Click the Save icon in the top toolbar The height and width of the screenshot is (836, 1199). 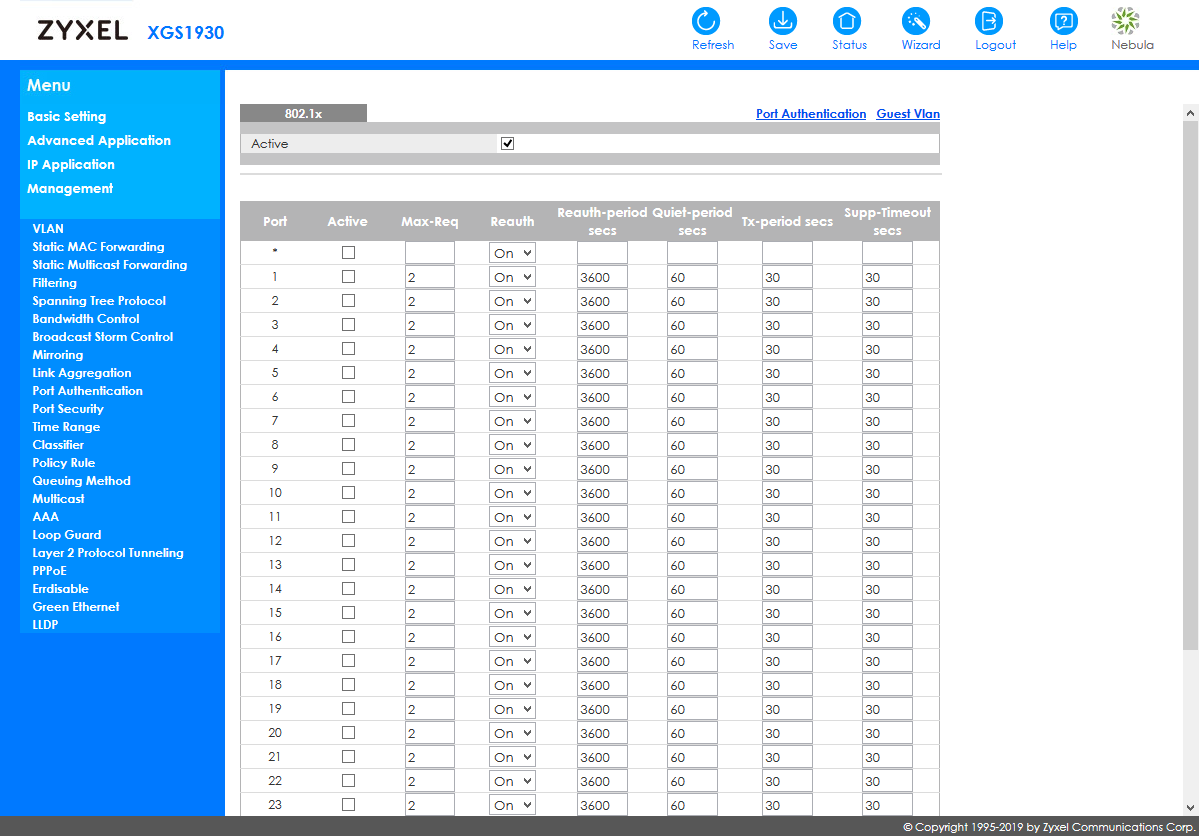click(x=782, y=21)
